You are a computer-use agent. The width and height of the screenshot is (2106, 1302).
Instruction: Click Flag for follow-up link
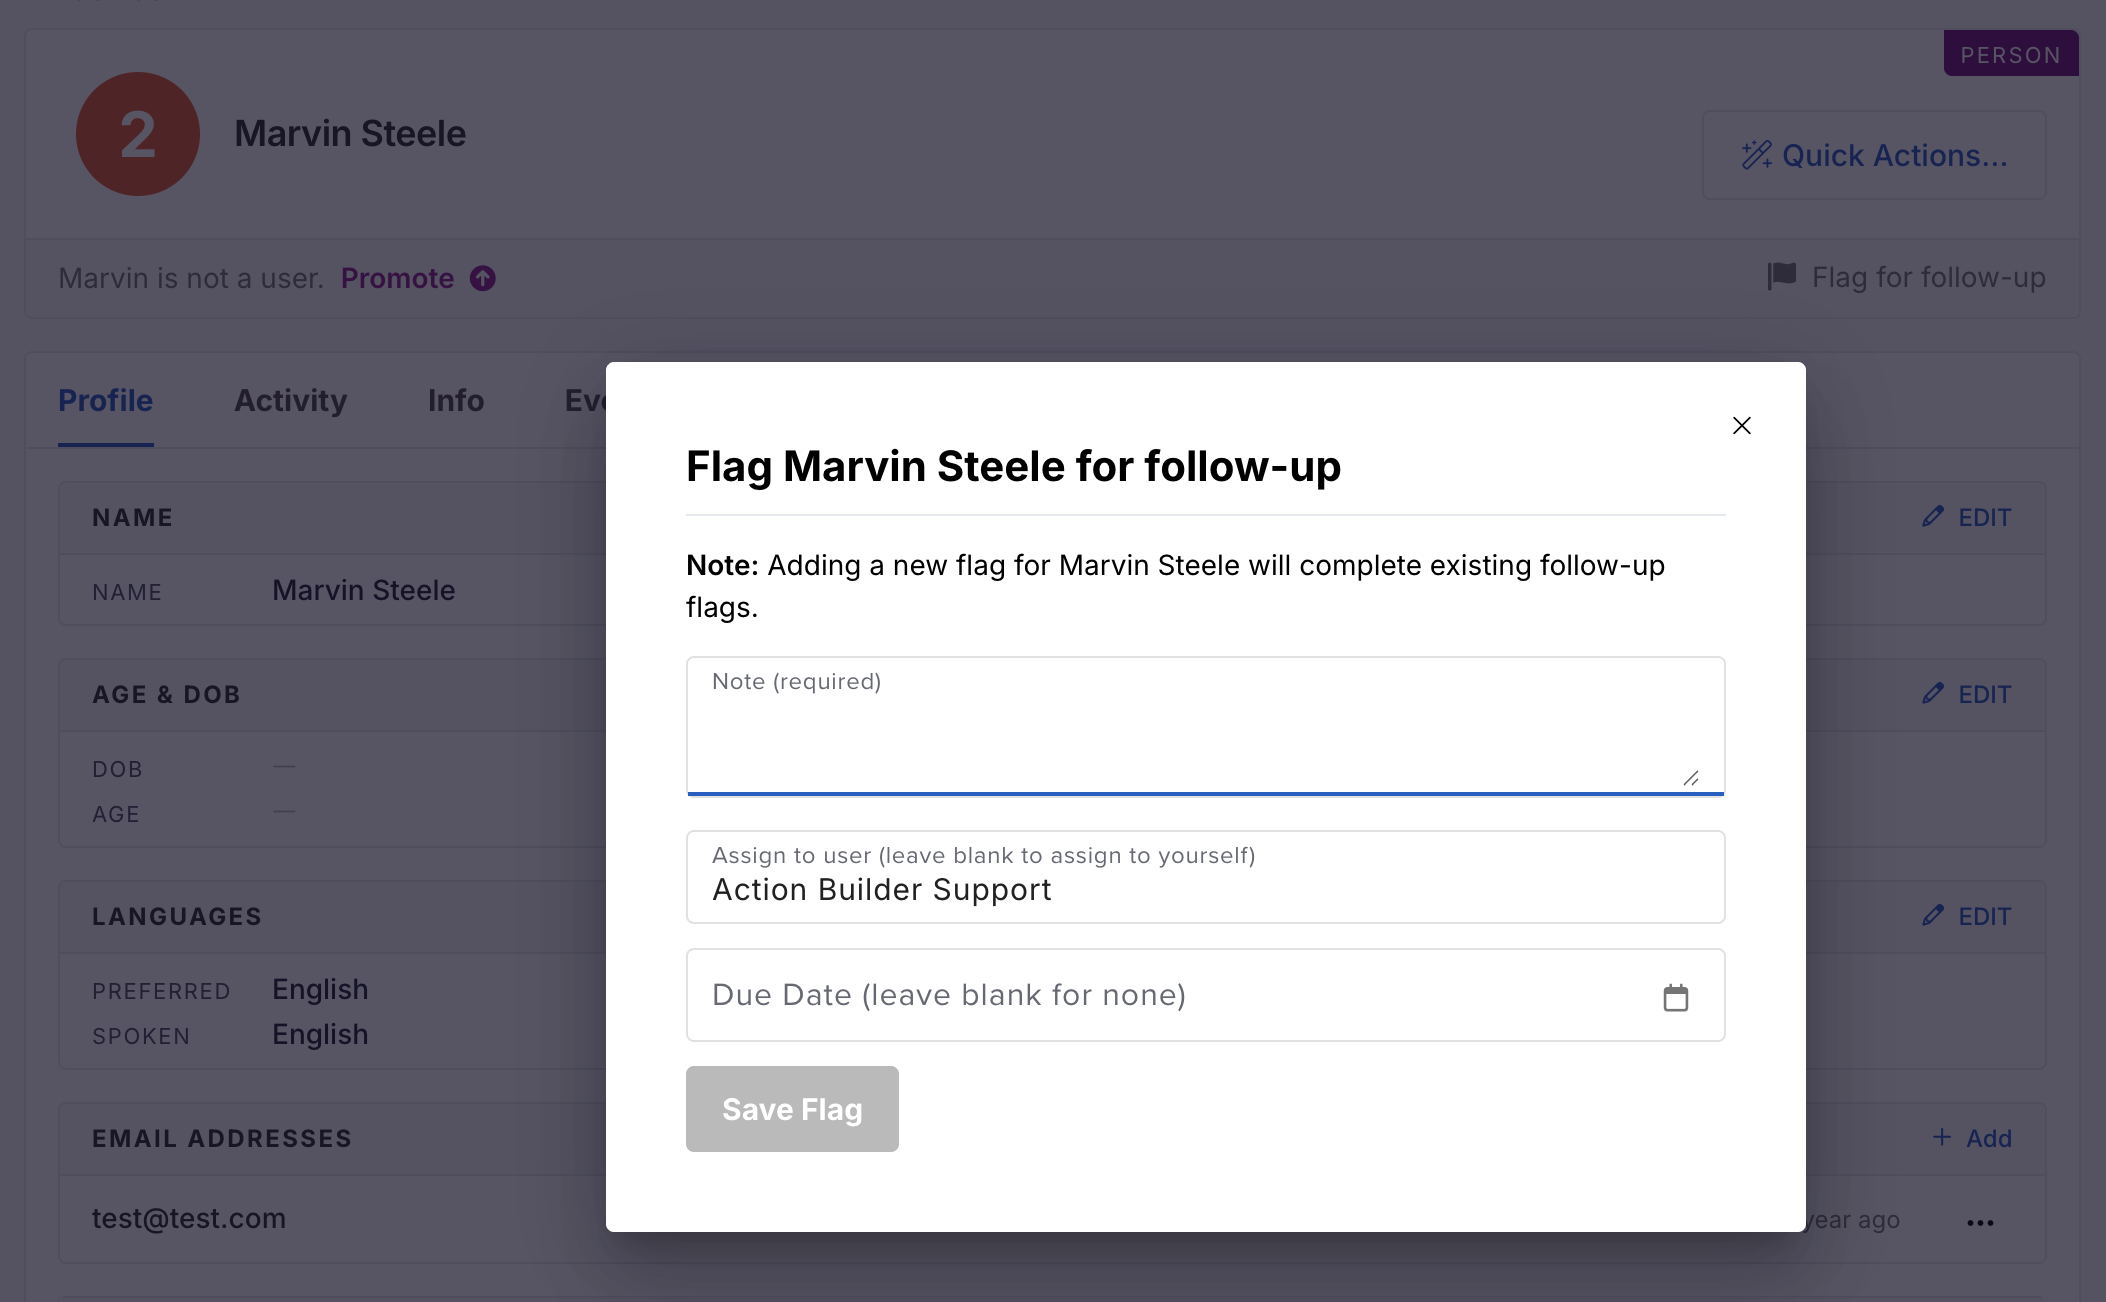(1928, 277)
